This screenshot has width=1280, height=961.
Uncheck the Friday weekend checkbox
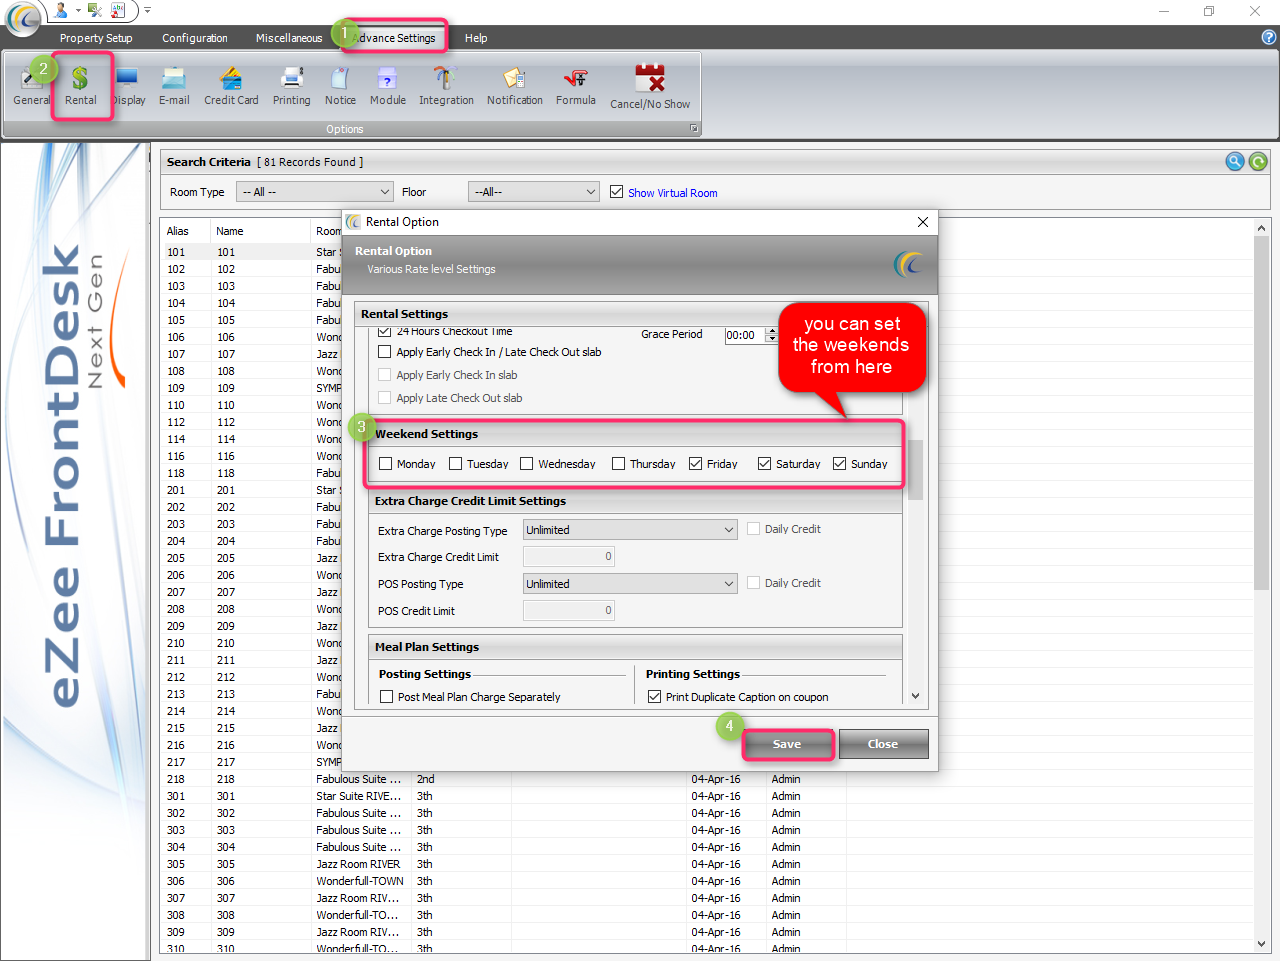[x=695, y=464]
